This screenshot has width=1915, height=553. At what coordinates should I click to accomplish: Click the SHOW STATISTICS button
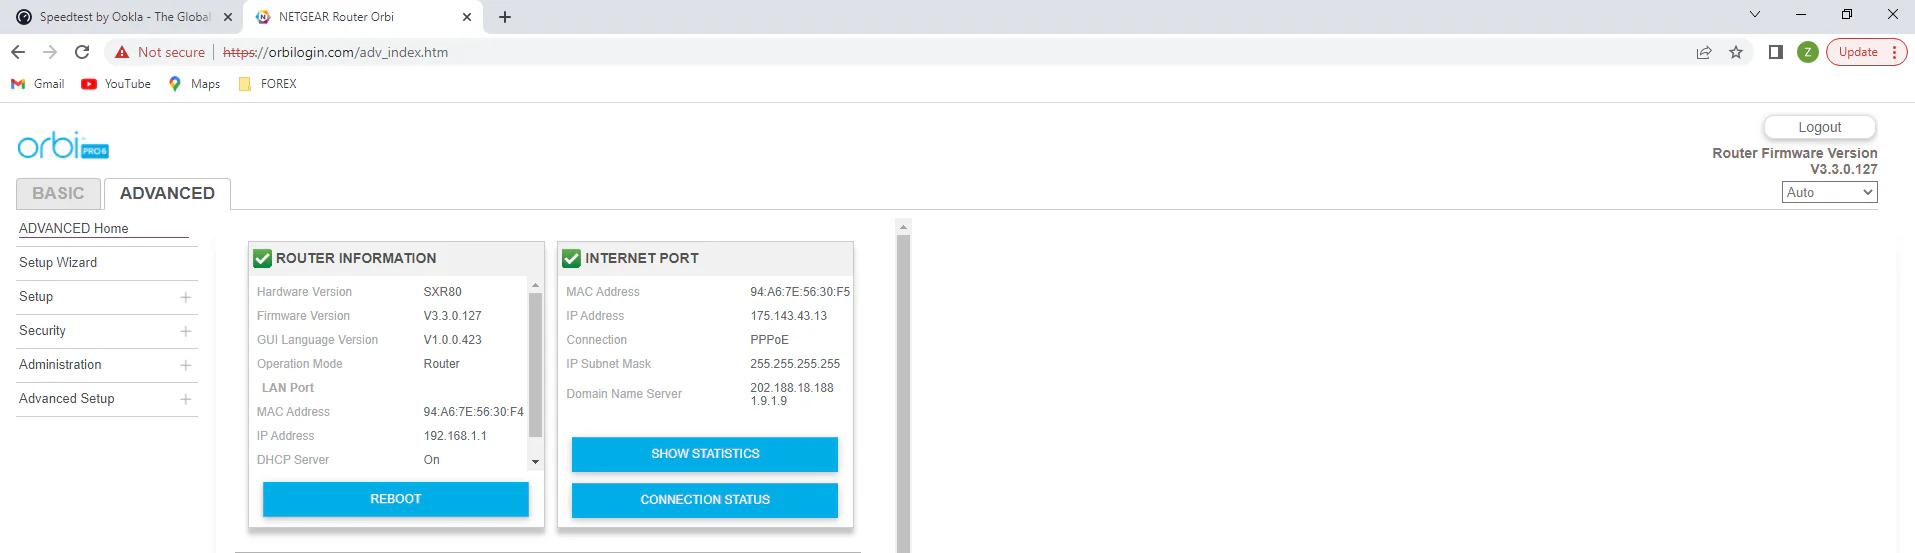705,454
